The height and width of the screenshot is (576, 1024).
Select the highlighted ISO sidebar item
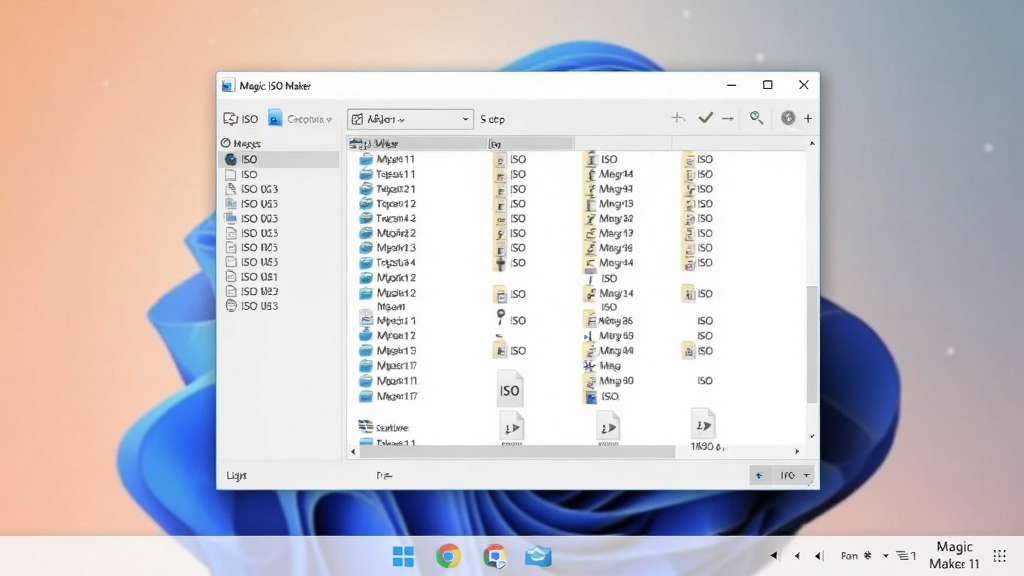point(279,159)
